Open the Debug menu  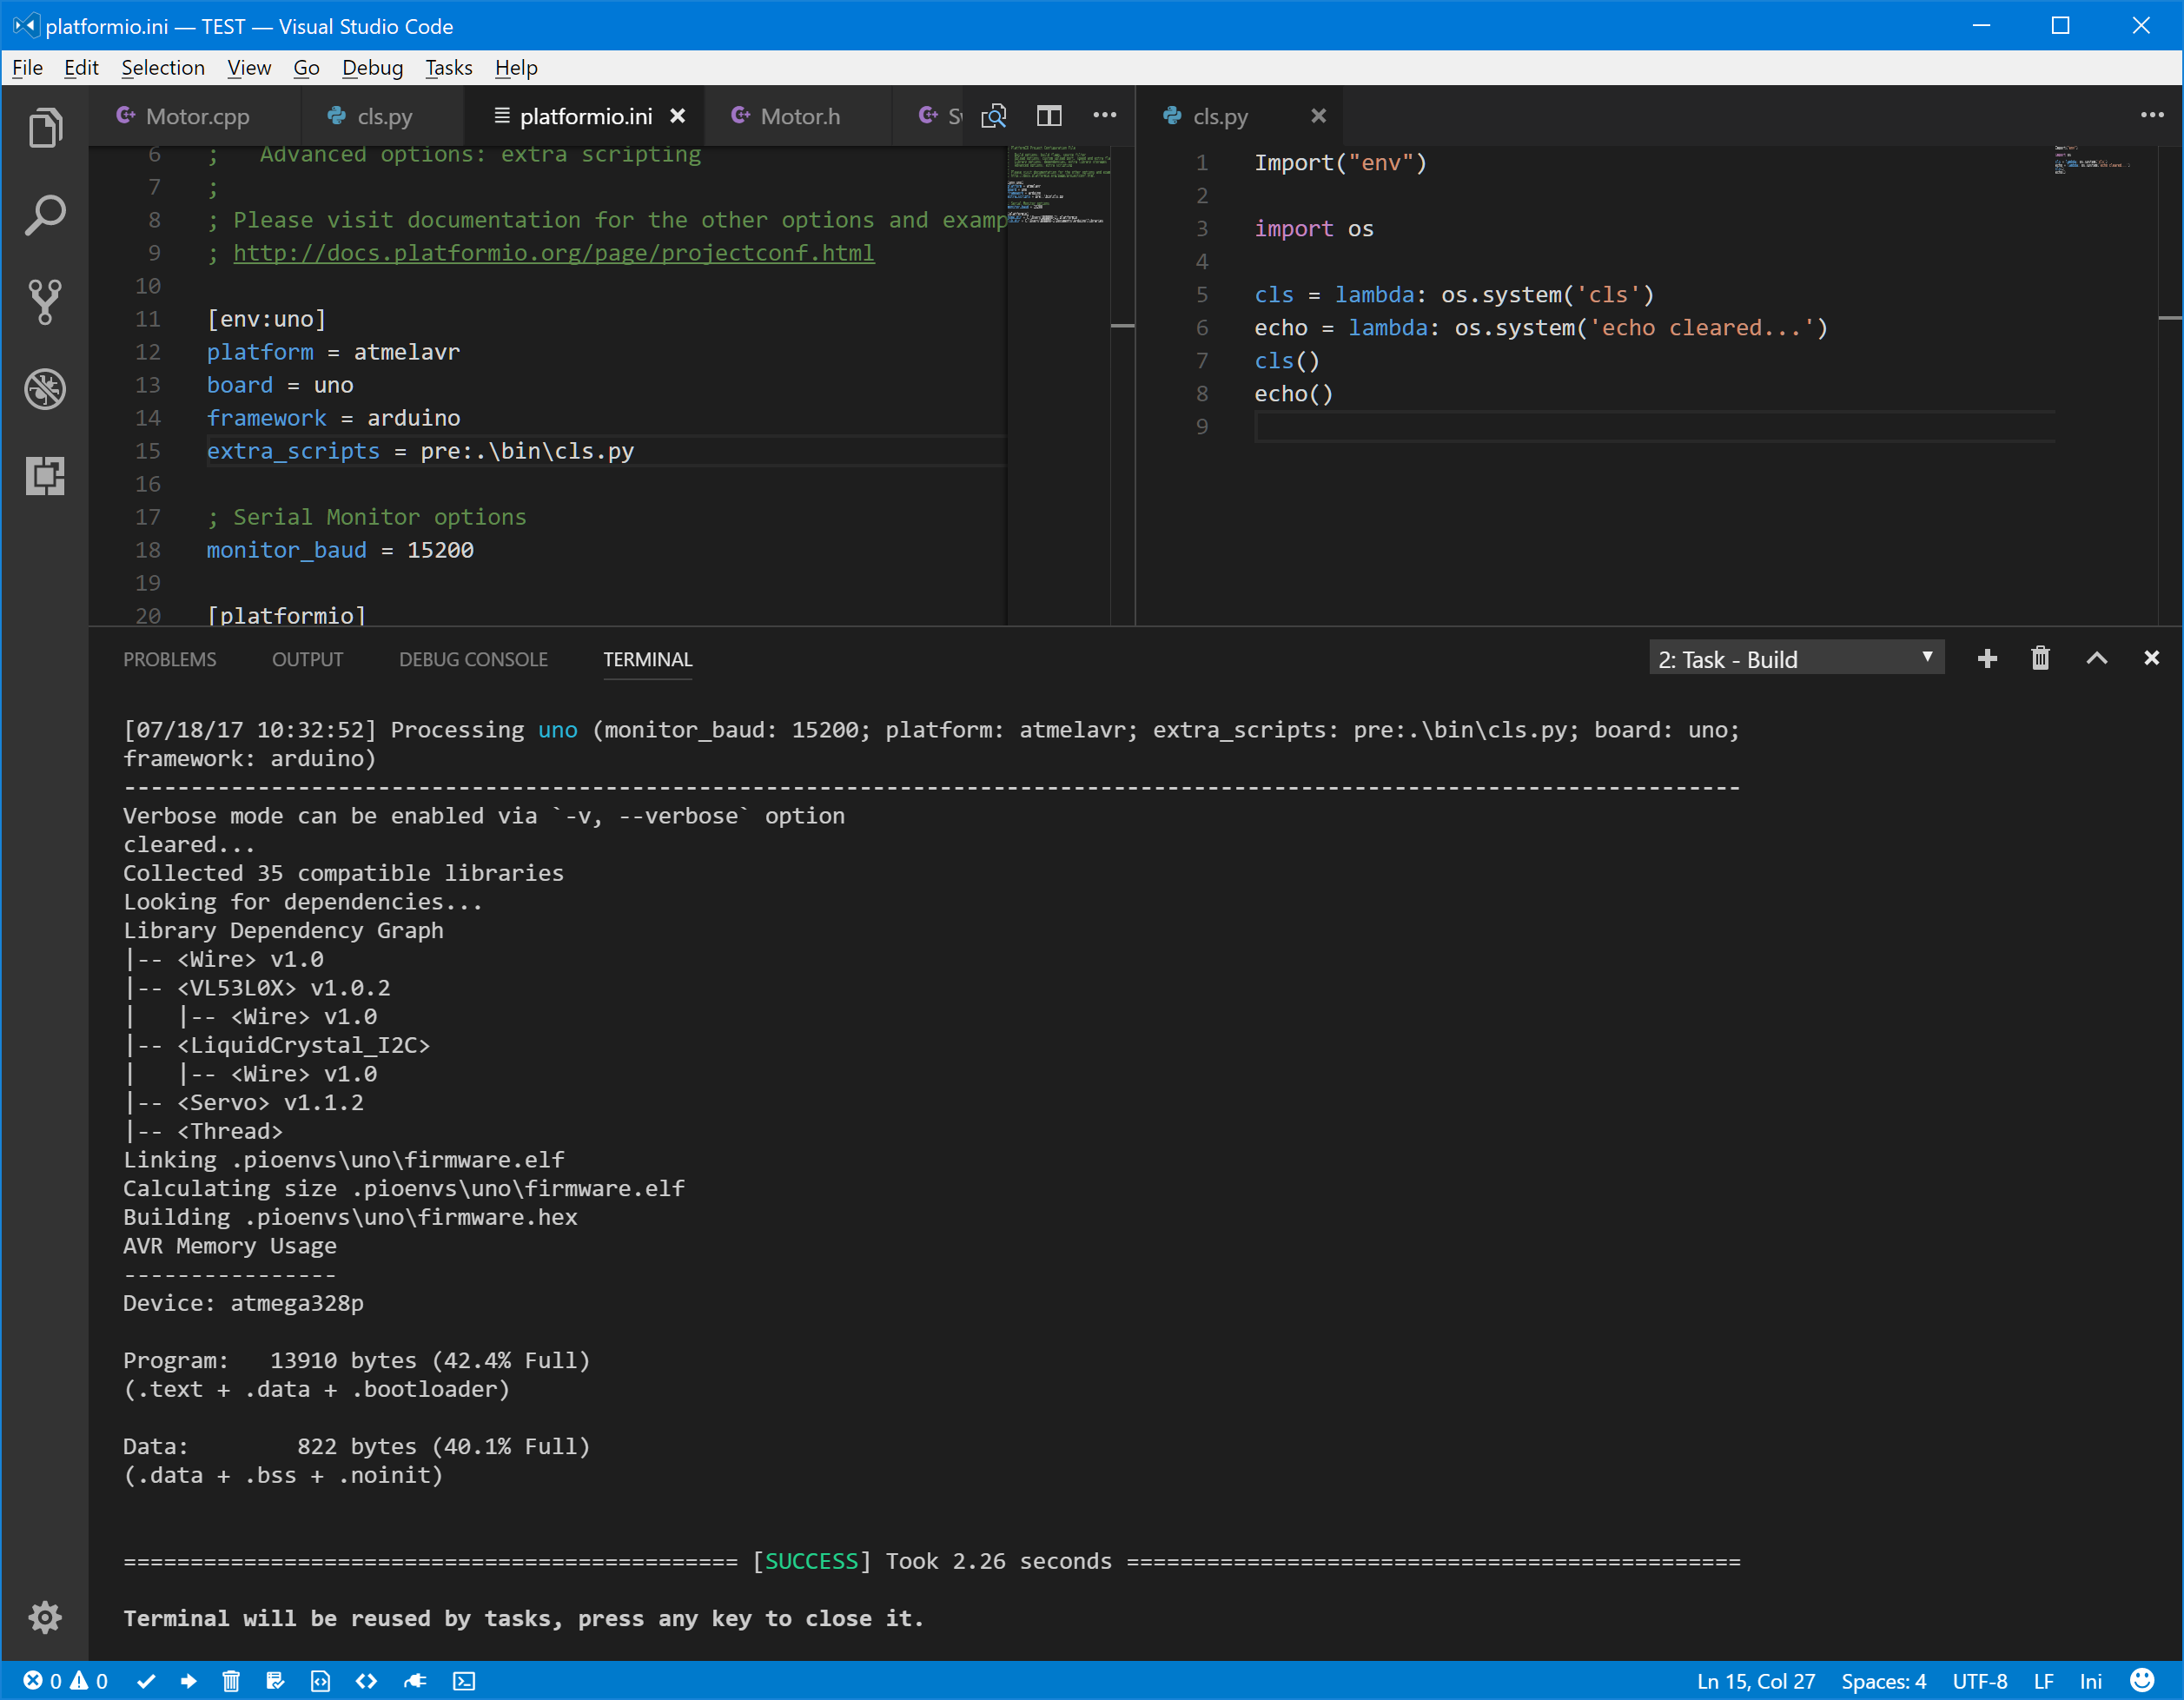372,67
